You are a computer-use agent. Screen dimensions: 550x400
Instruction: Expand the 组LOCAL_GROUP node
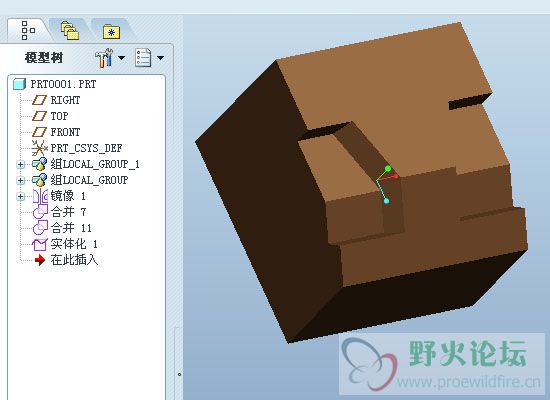[x=20, y=180]
